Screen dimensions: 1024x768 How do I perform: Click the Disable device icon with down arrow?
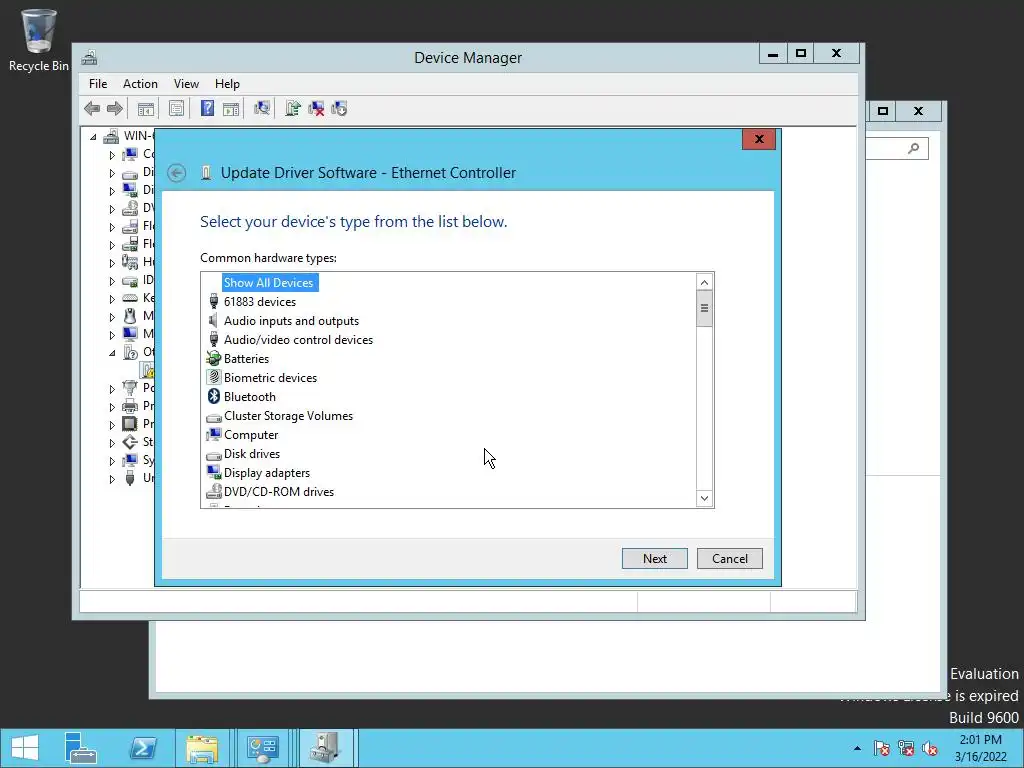(339, 108)
